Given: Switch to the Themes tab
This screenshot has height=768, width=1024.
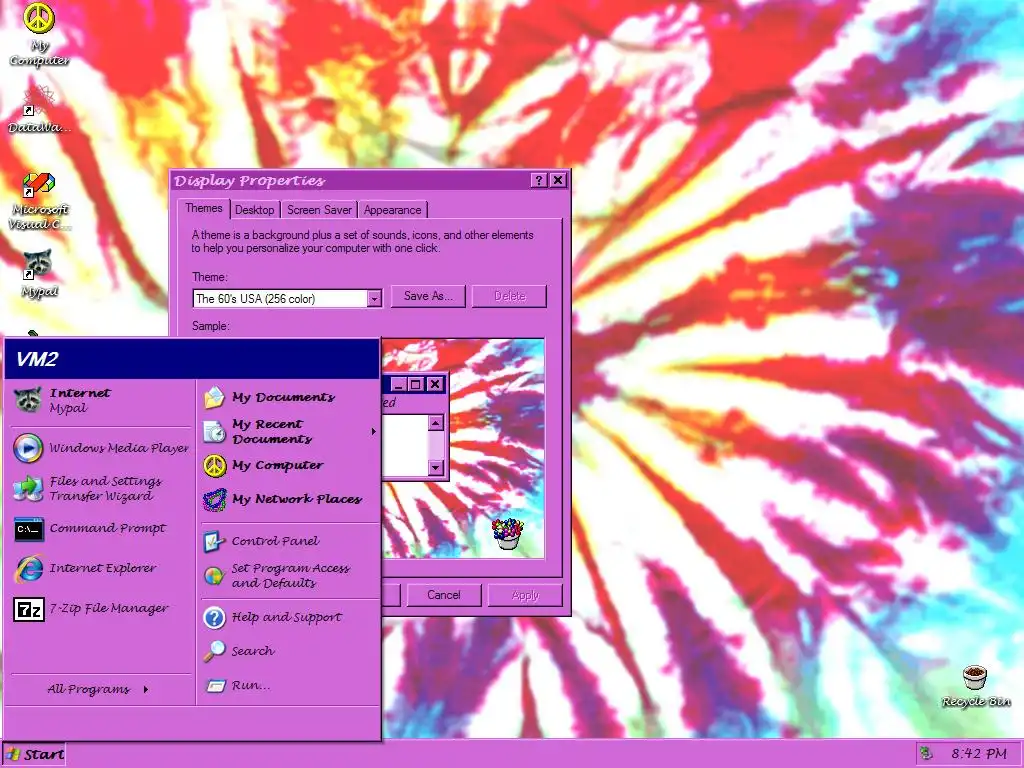Looking at the screenshot, I should coord(203,208).
